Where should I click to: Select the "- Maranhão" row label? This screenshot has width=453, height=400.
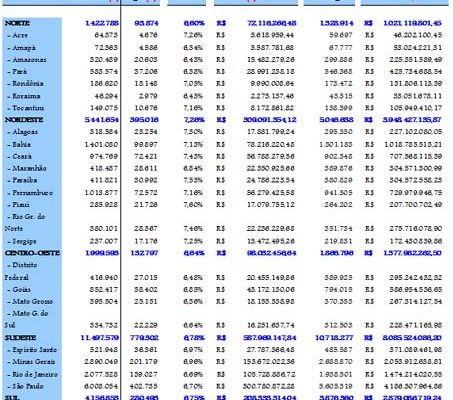[x=27, y=168]
